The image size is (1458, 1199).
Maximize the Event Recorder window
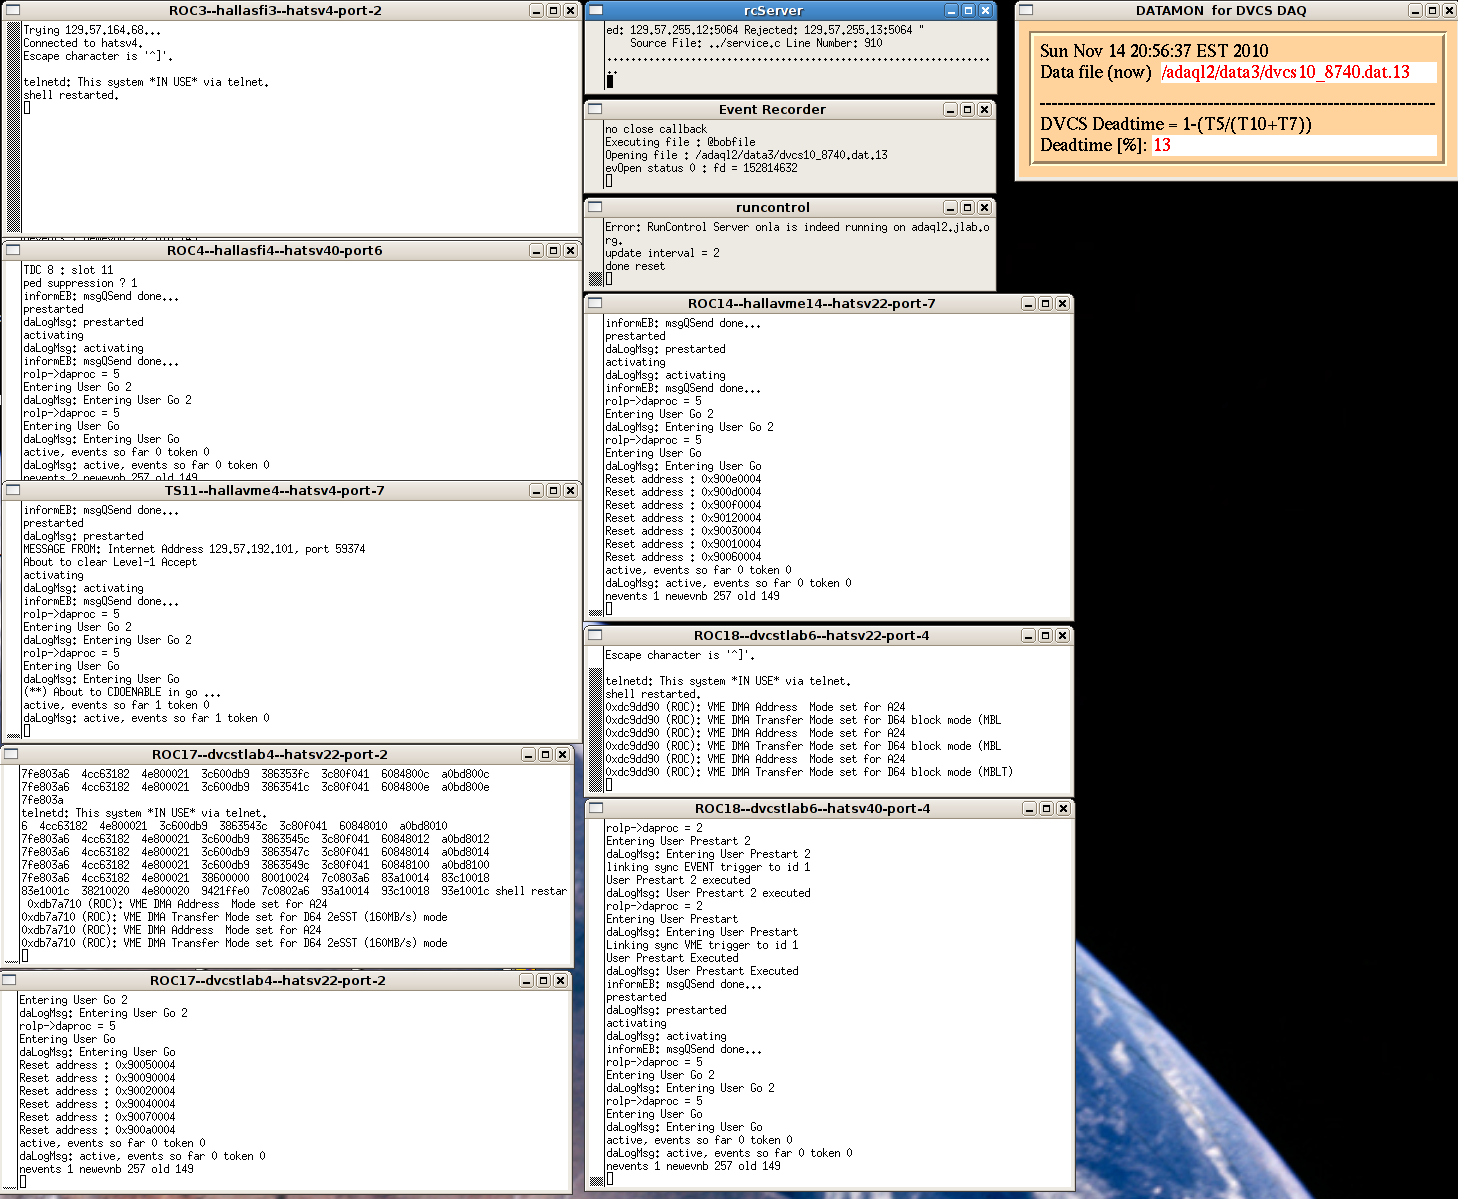[967, 109]
